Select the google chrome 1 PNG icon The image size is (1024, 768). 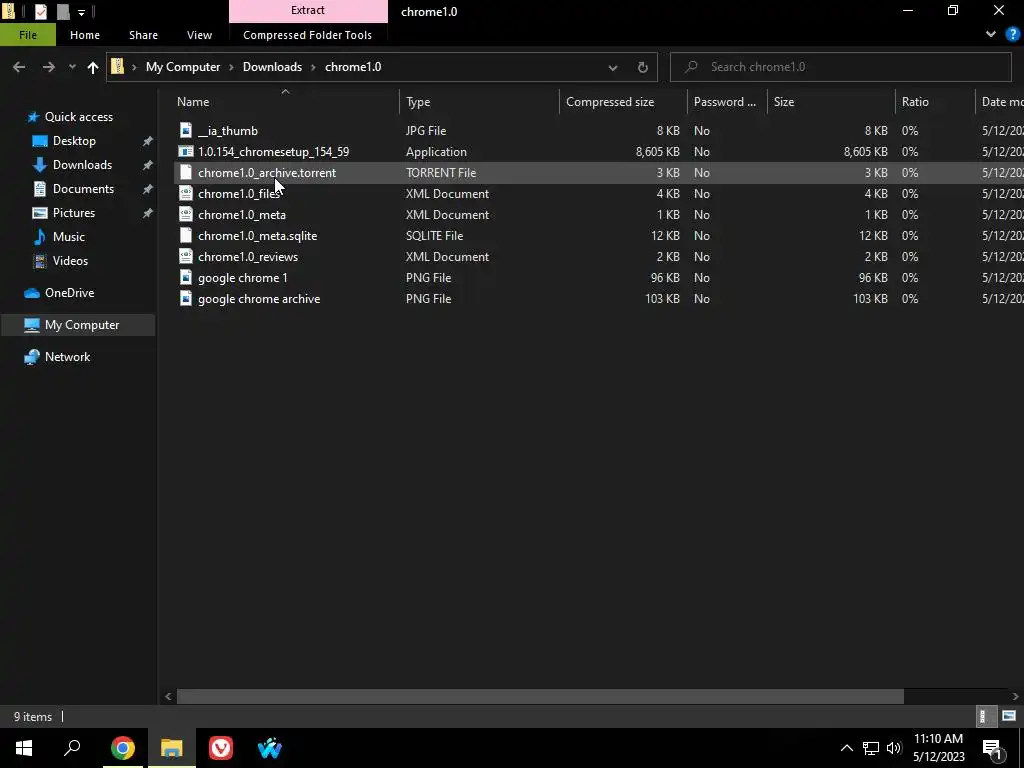tap(186, 278)
